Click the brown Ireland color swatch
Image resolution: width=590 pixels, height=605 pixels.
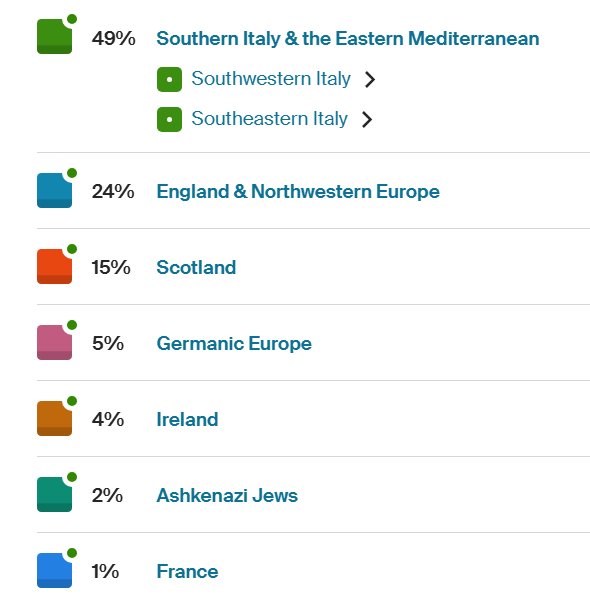pos(54,418)
